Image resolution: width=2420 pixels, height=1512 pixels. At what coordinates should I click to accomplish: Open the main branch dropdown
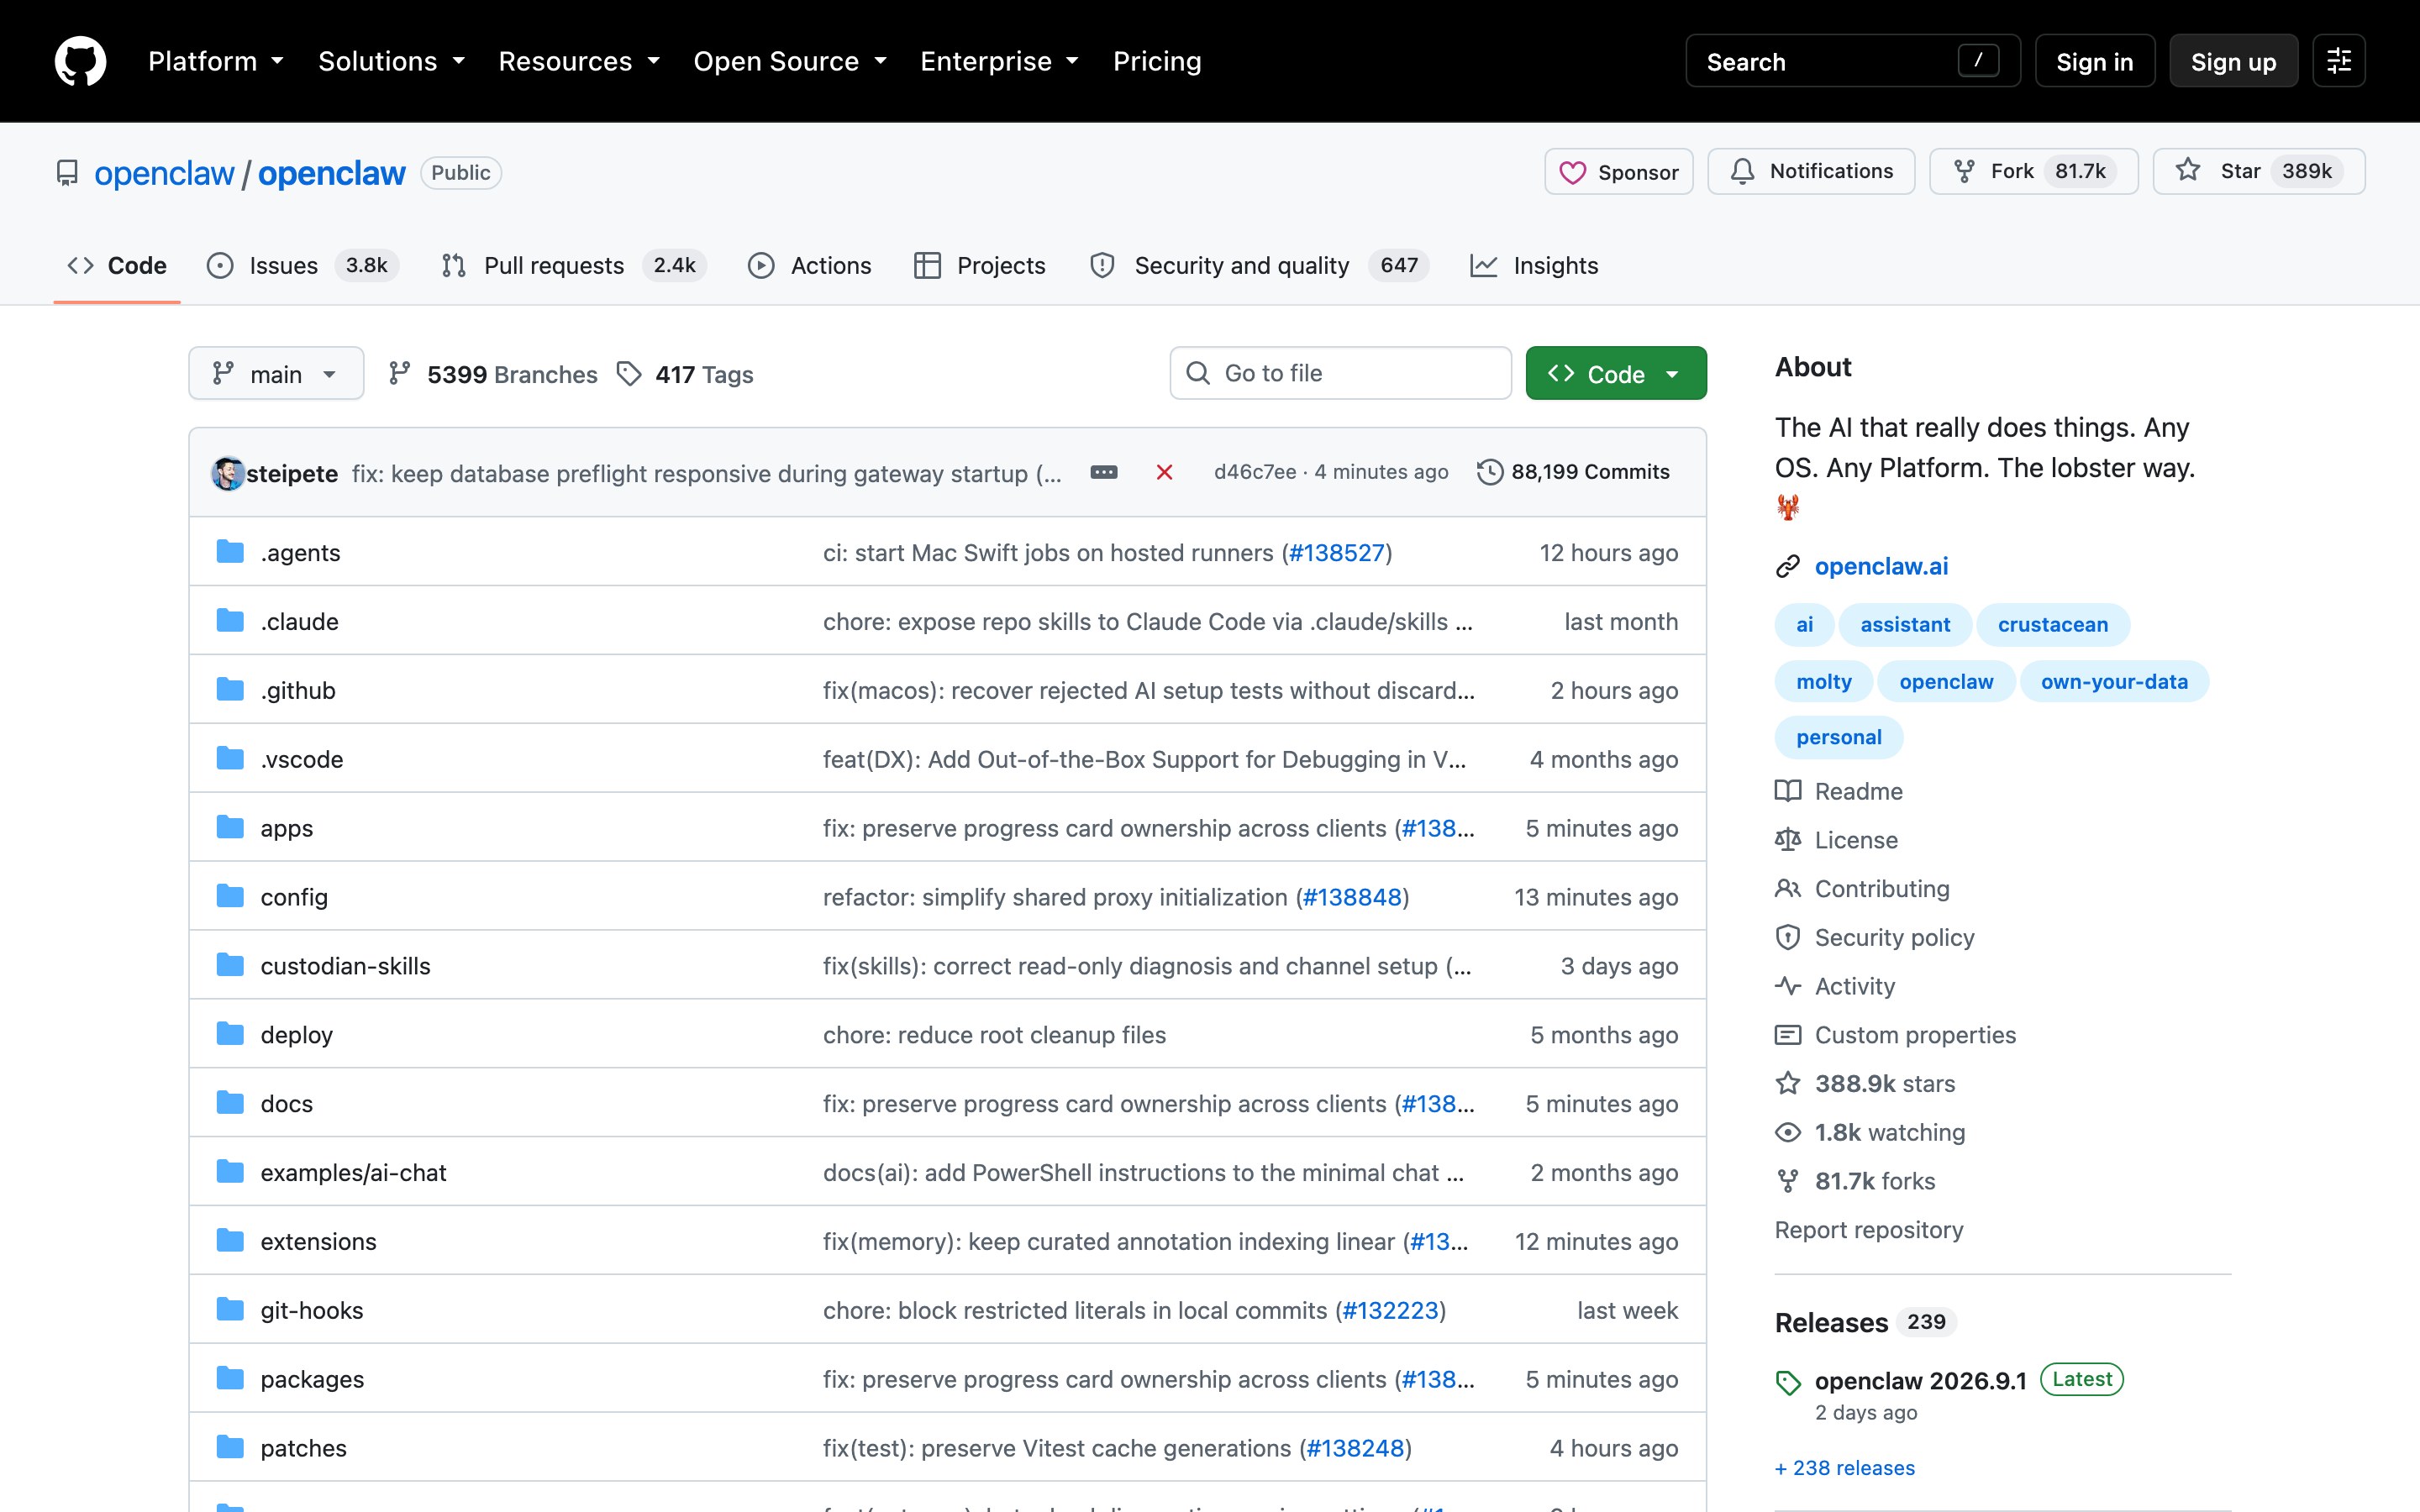tap(276, 374)
